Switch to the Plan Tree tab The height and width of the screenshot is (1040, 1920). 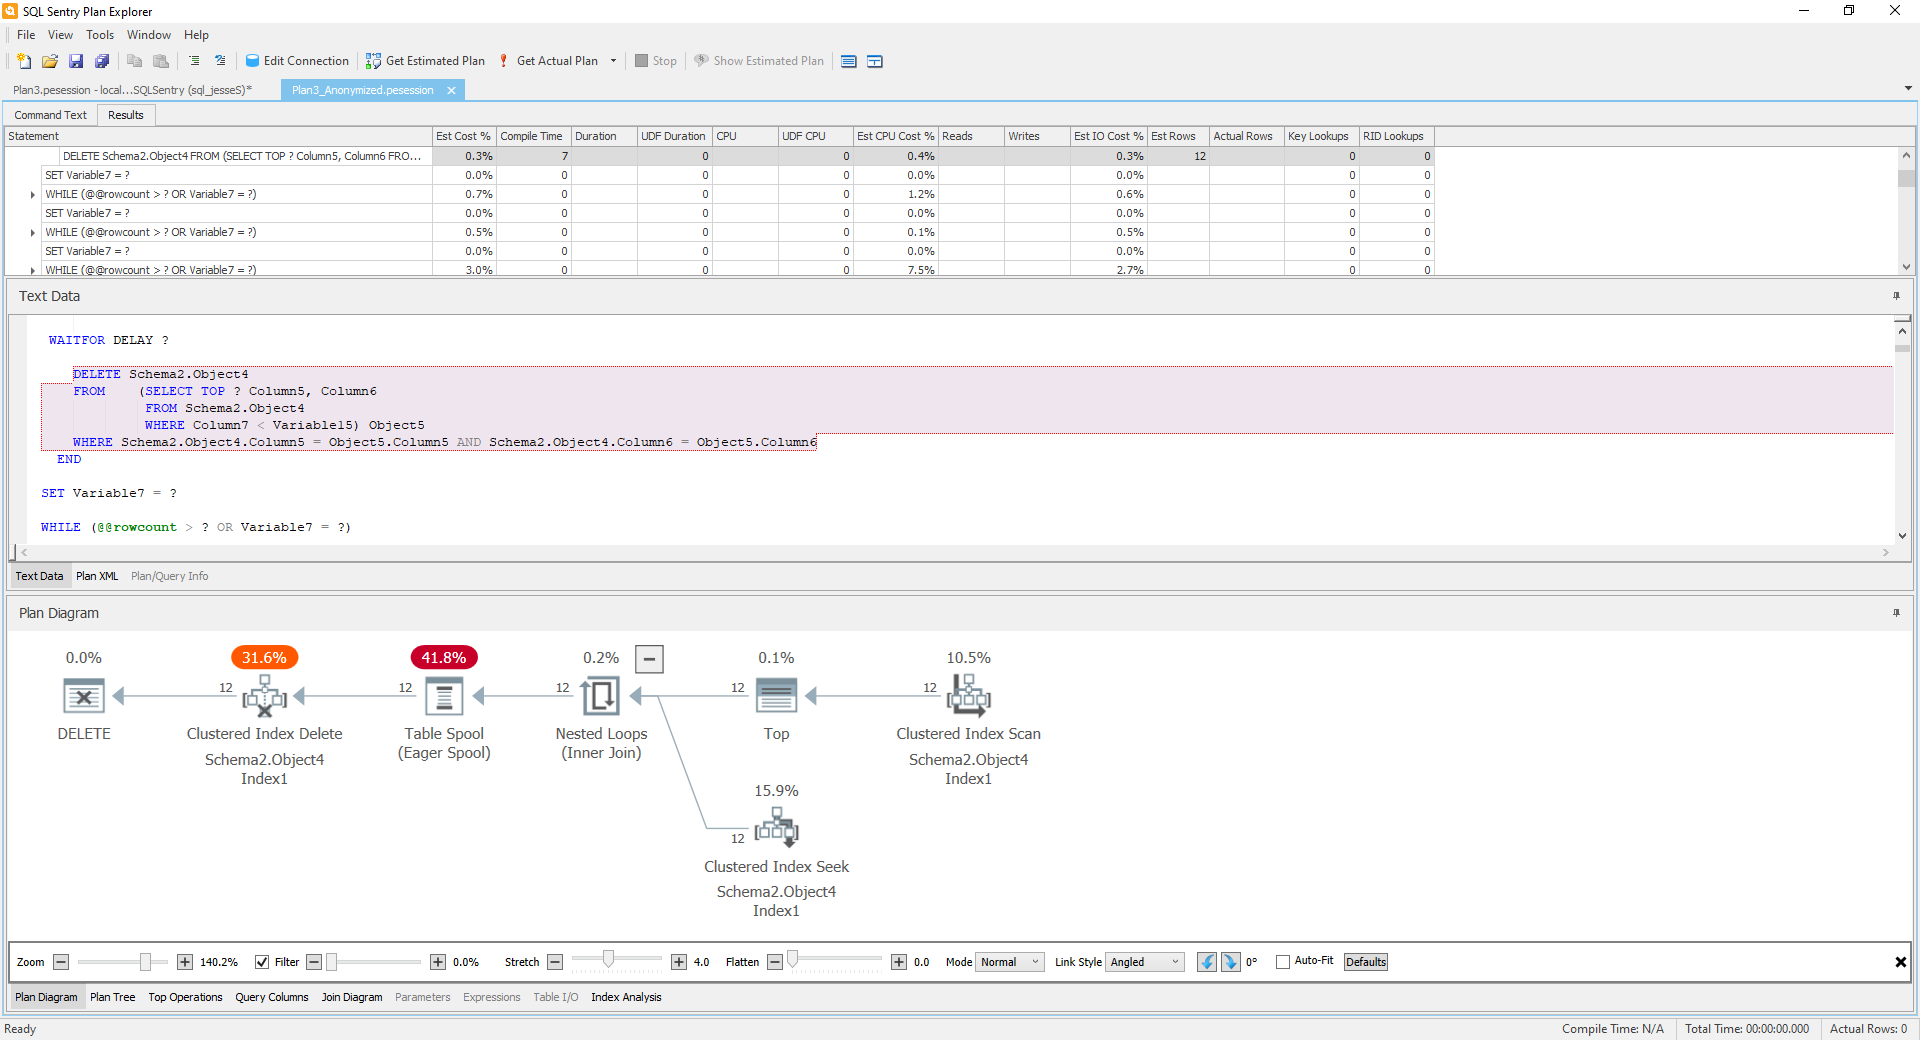point(112,997)
